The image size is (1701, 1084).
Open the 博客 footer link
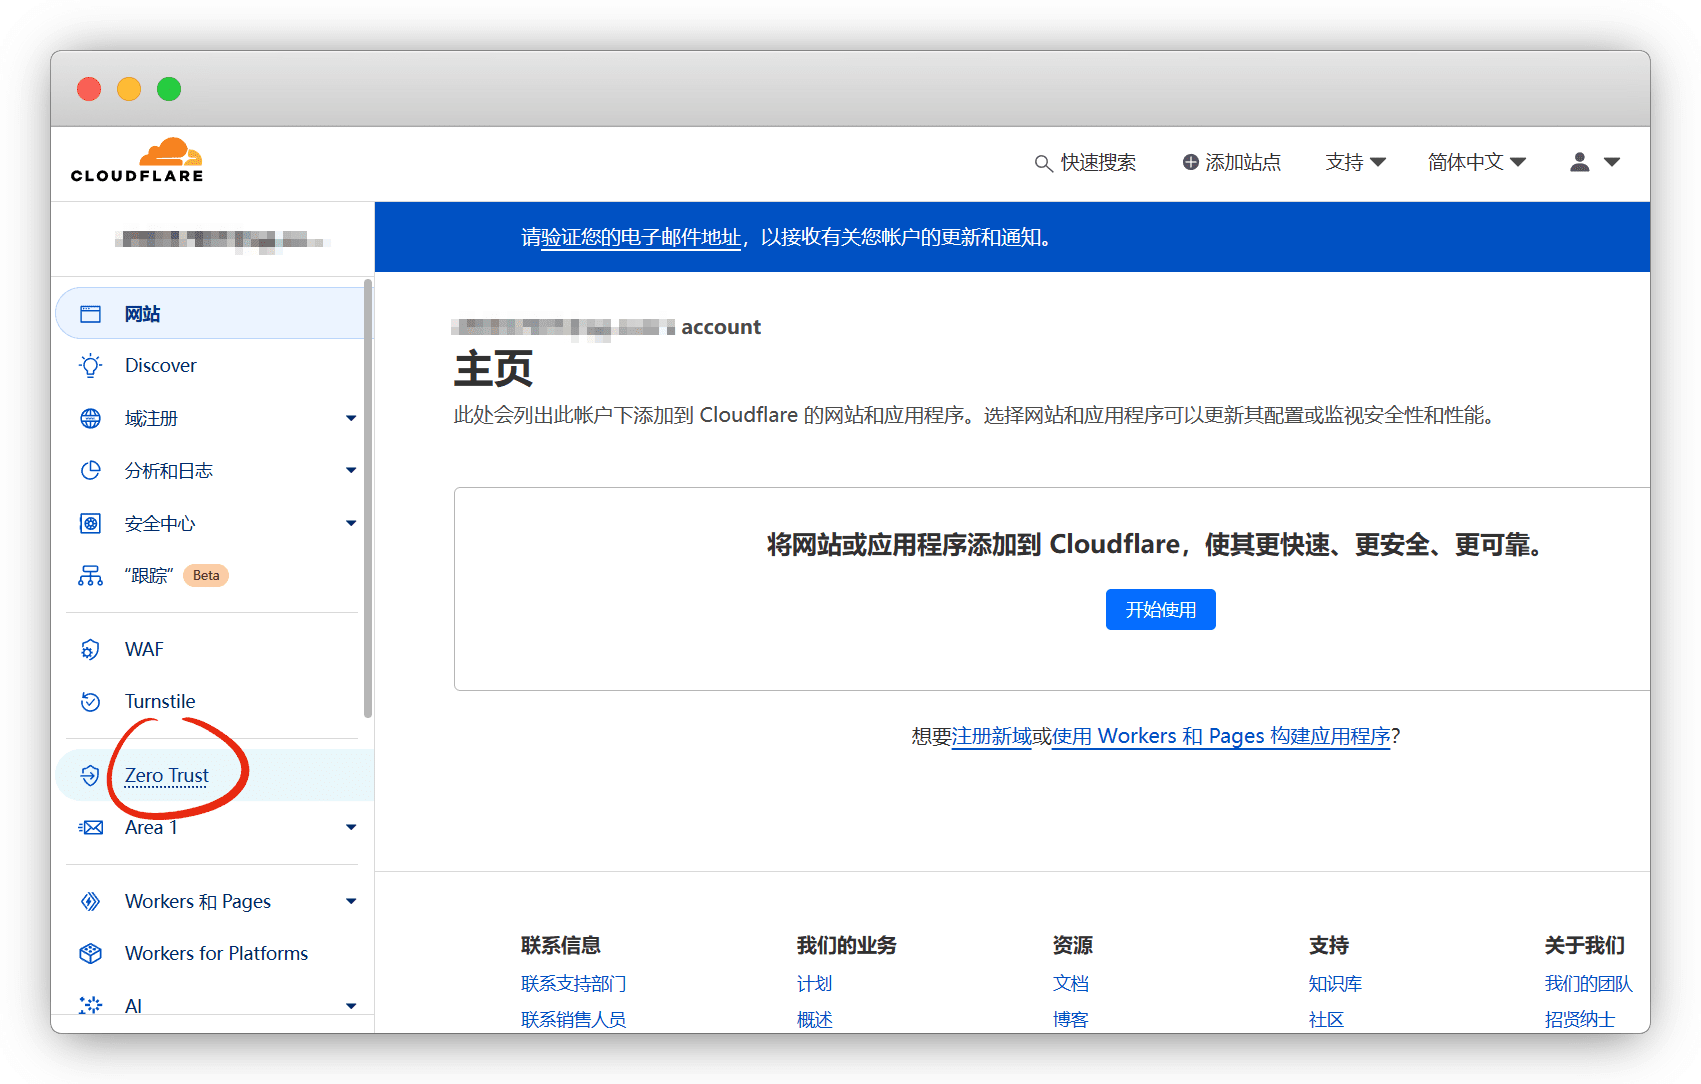1070,1020
